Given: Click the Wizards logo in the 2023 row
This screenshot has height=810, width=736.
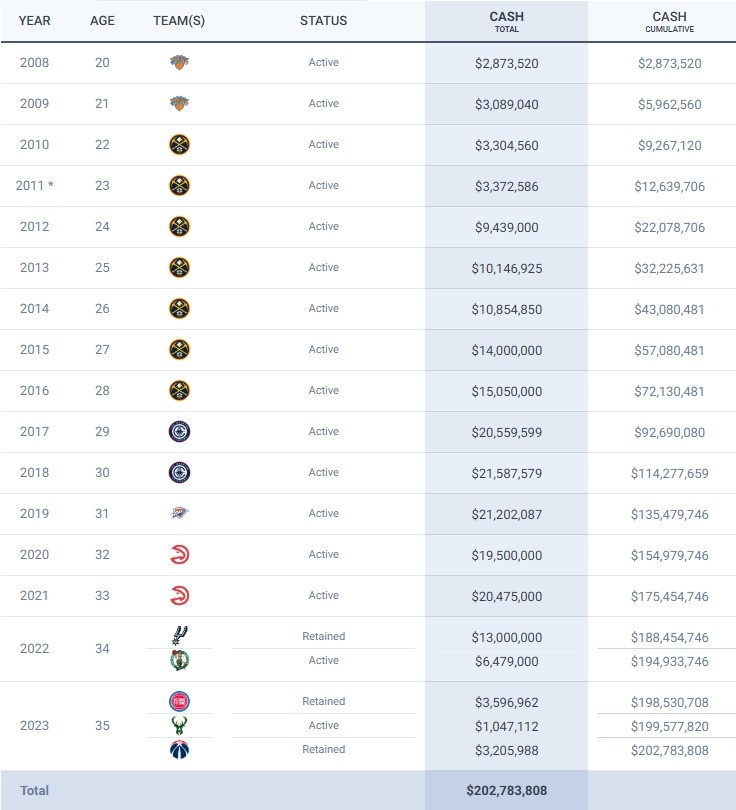Looking at the screenshot, I should [x=180, y=750].
